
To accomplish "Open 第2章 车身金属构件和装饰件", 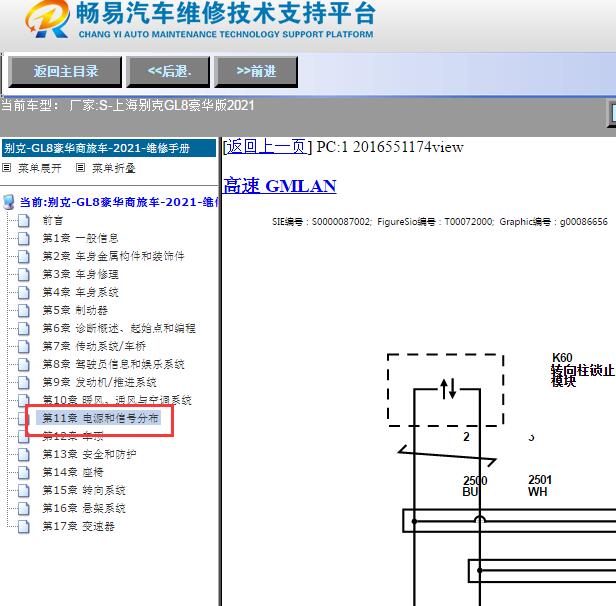I will click(113, 256).
